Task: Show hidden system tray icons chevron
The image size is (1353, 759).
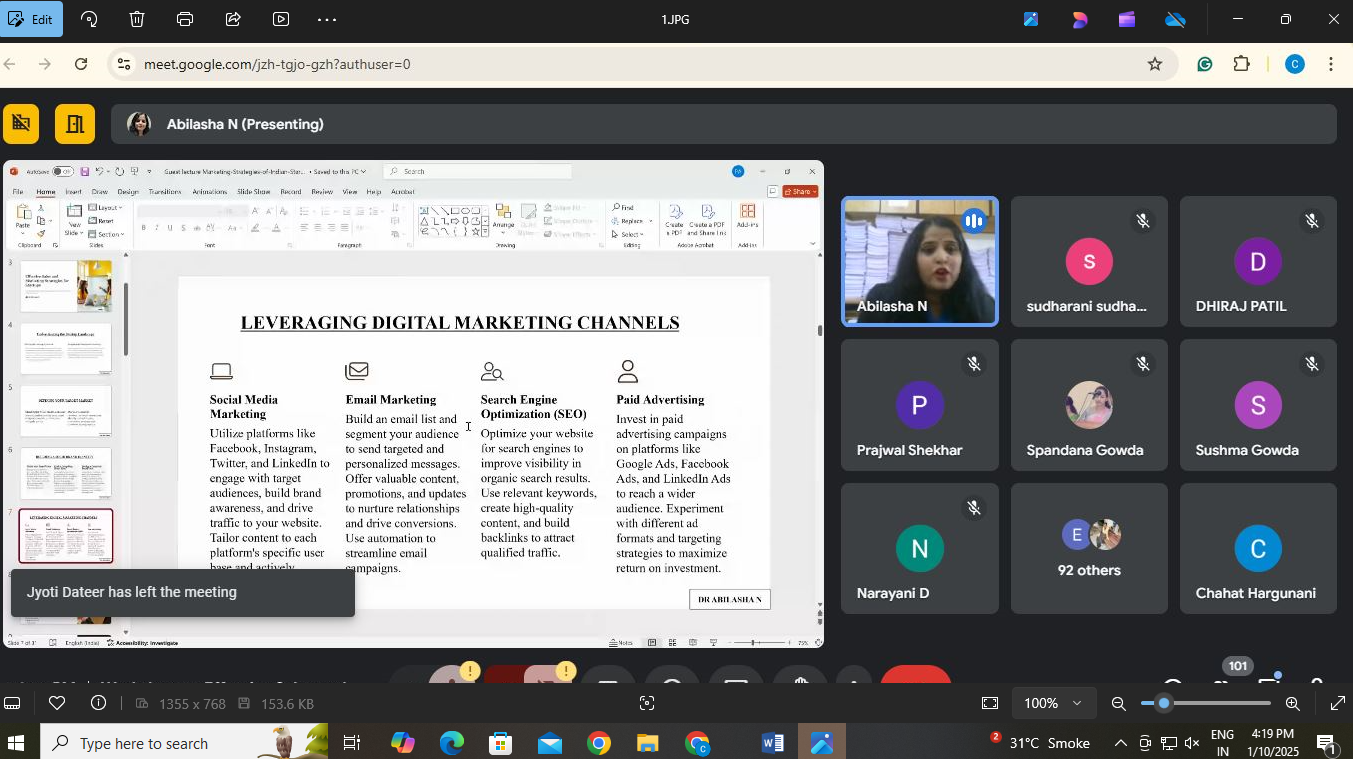Action: coord(1120,743)
